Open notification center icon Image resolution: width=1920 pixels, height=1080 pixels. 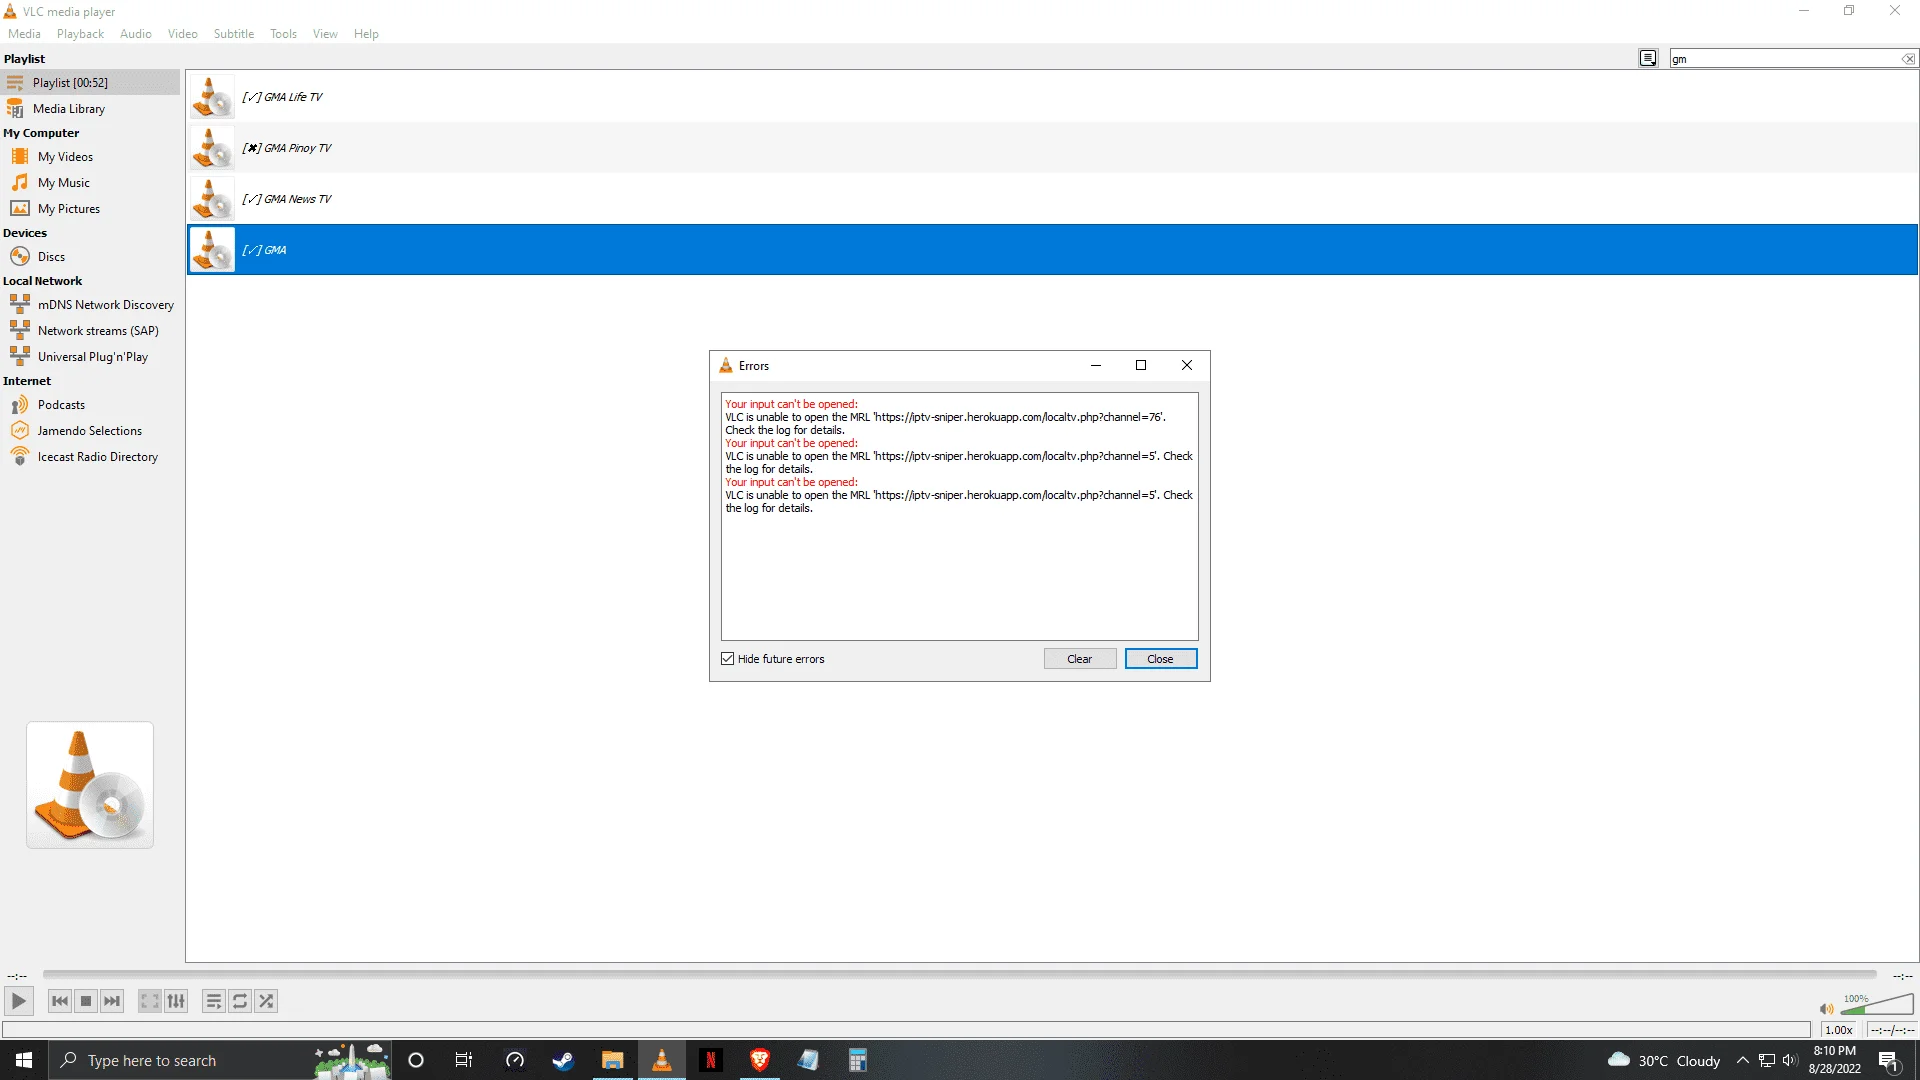[1889, 1061]
